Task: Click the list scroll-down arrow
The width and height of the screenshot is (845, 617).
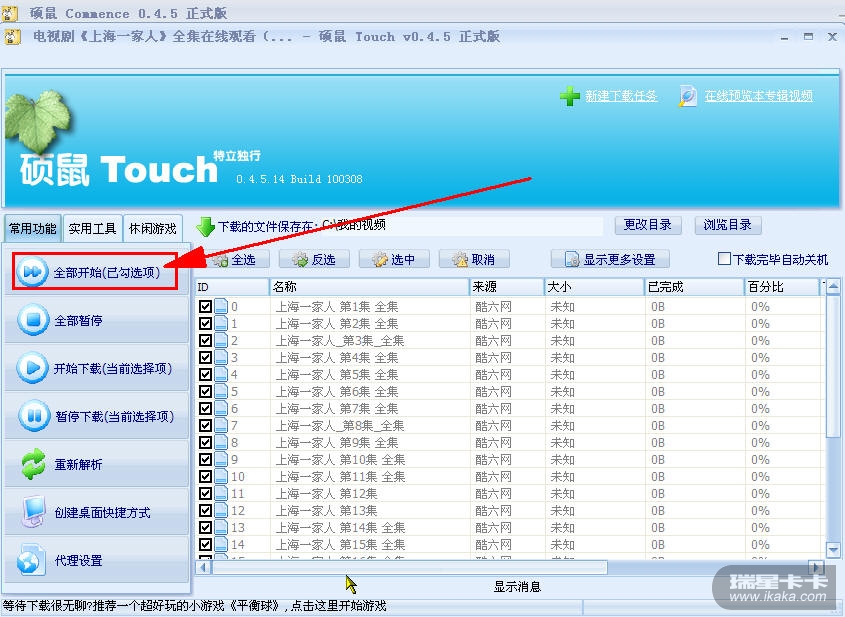Action: point(833,550)
